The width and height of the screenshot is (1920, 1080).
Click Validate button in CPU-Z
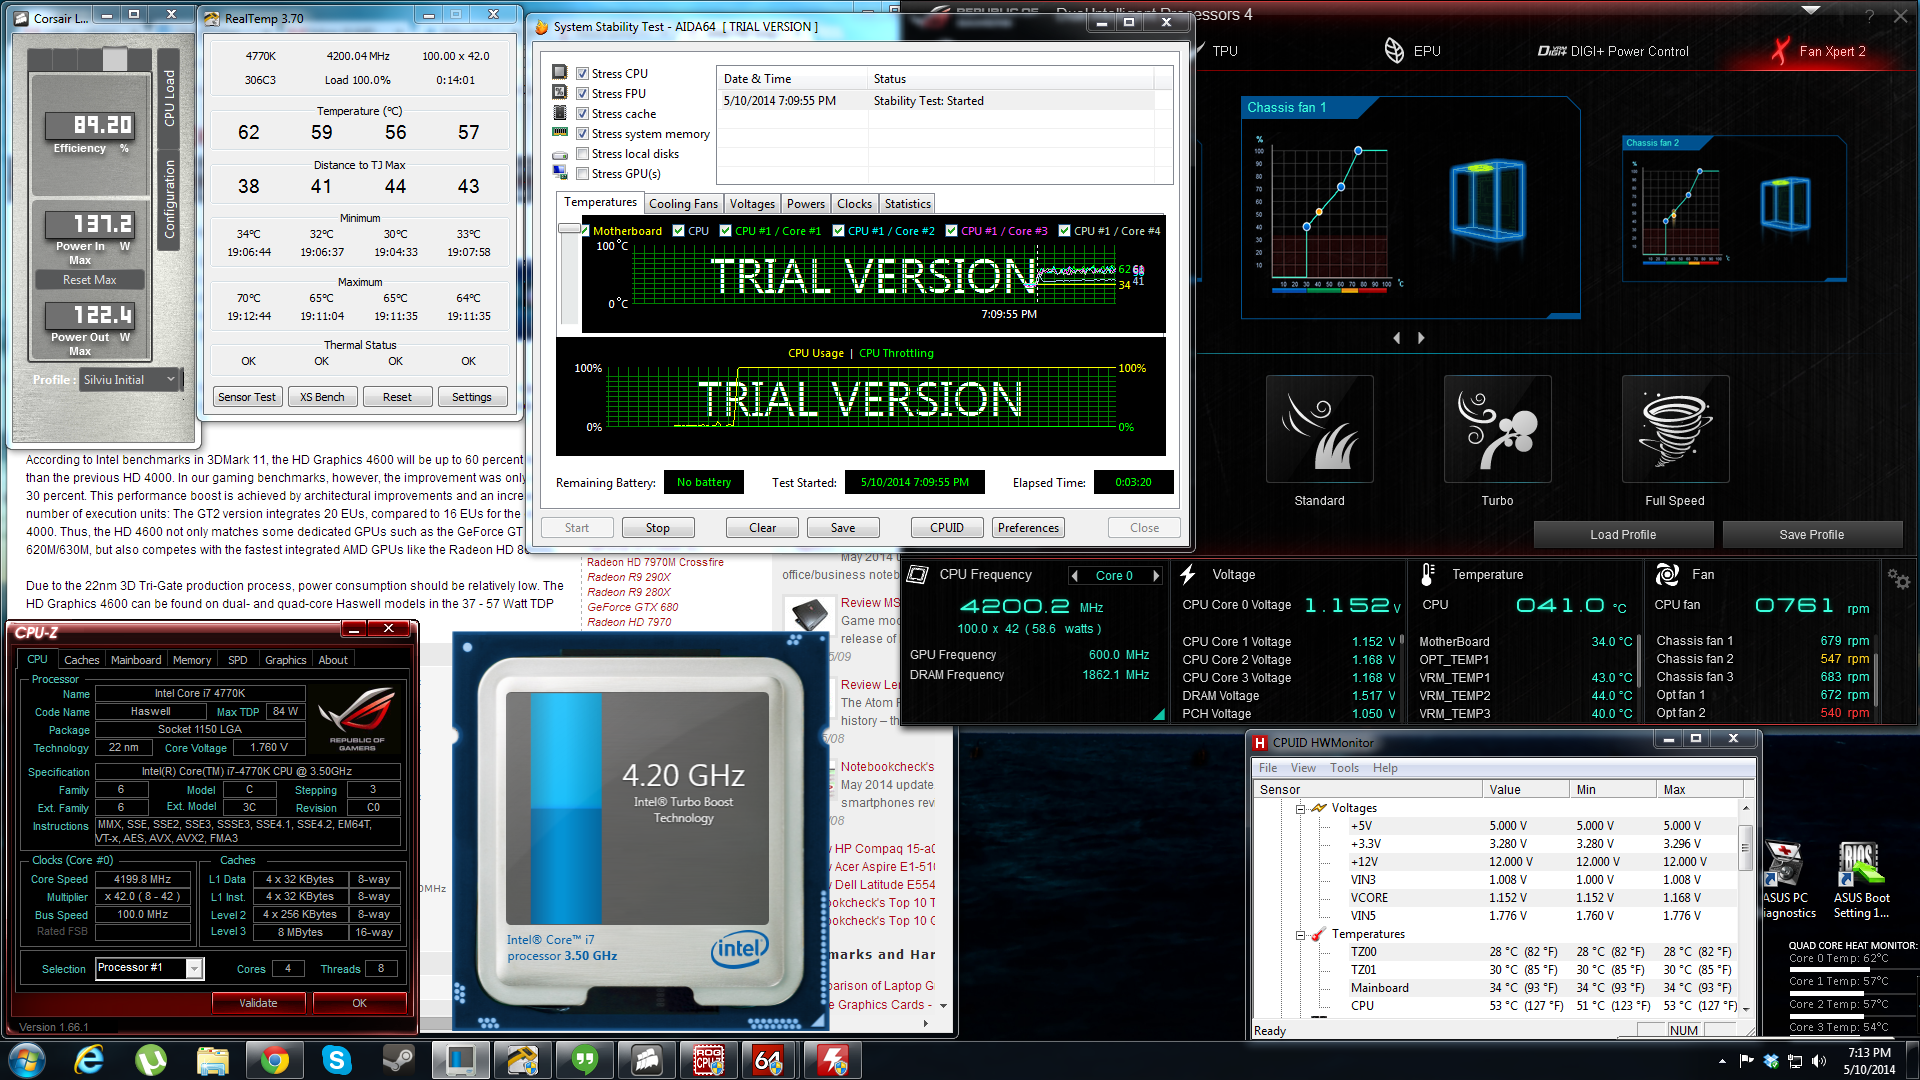(x=258, y=1002)
